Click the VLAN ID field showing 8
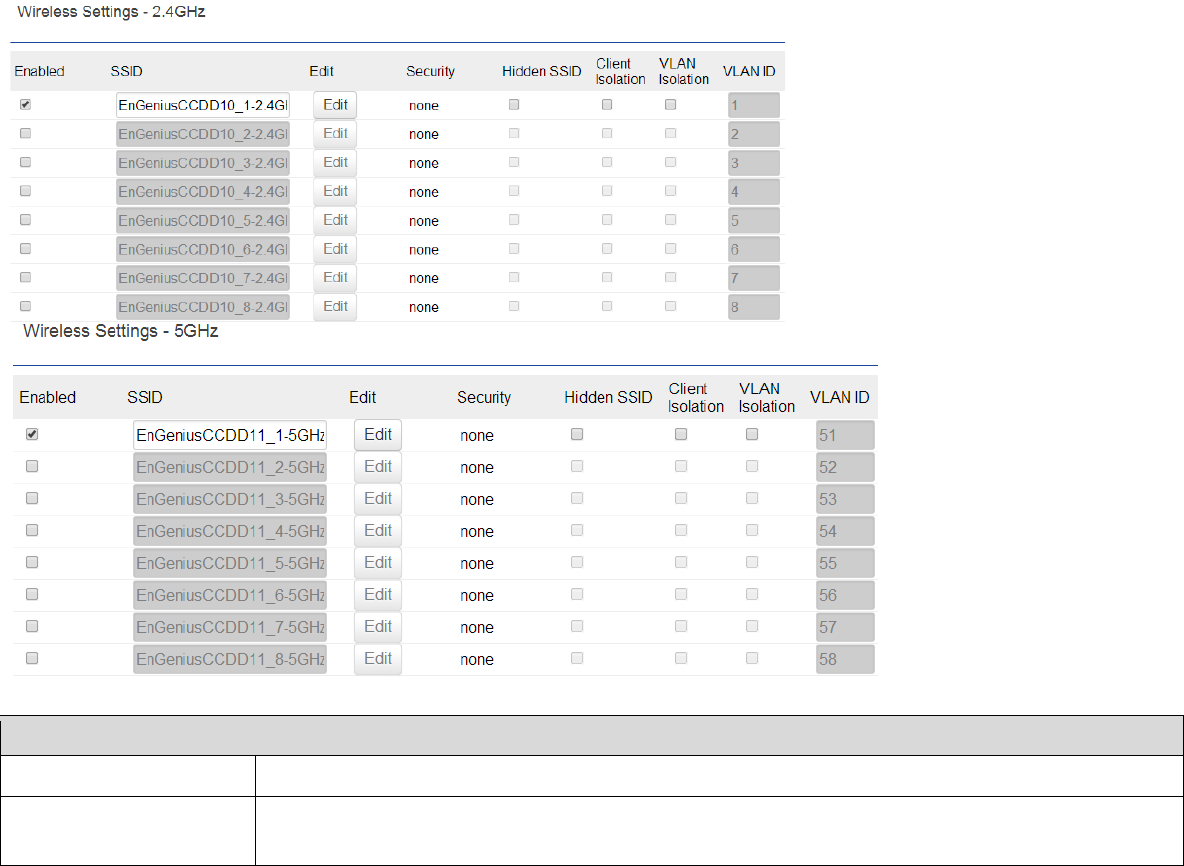Screen dimensions: 1184x866 (754, 307)
